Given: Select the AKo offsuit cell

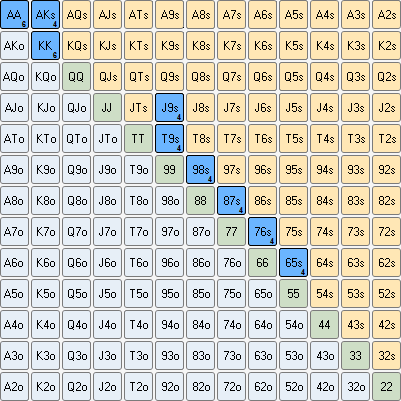Looking at the screenshot, I should pyautogui.click(x=14, y=45).
